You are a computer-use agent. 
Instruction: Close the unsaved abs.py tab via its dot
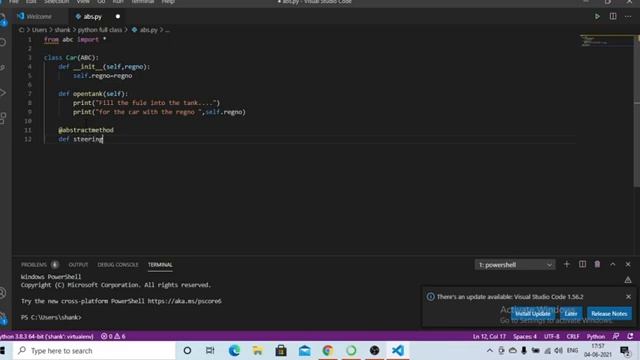point(118,17)
